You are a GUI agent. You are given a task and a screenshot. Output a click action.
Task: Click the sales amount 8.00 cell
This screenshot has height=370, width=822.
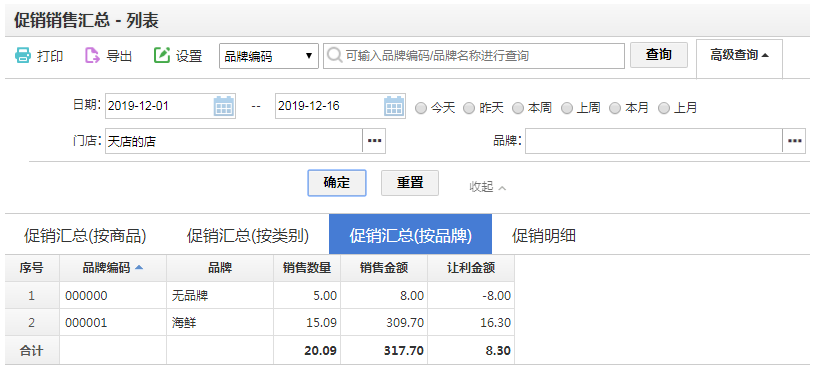coord(384,296)
